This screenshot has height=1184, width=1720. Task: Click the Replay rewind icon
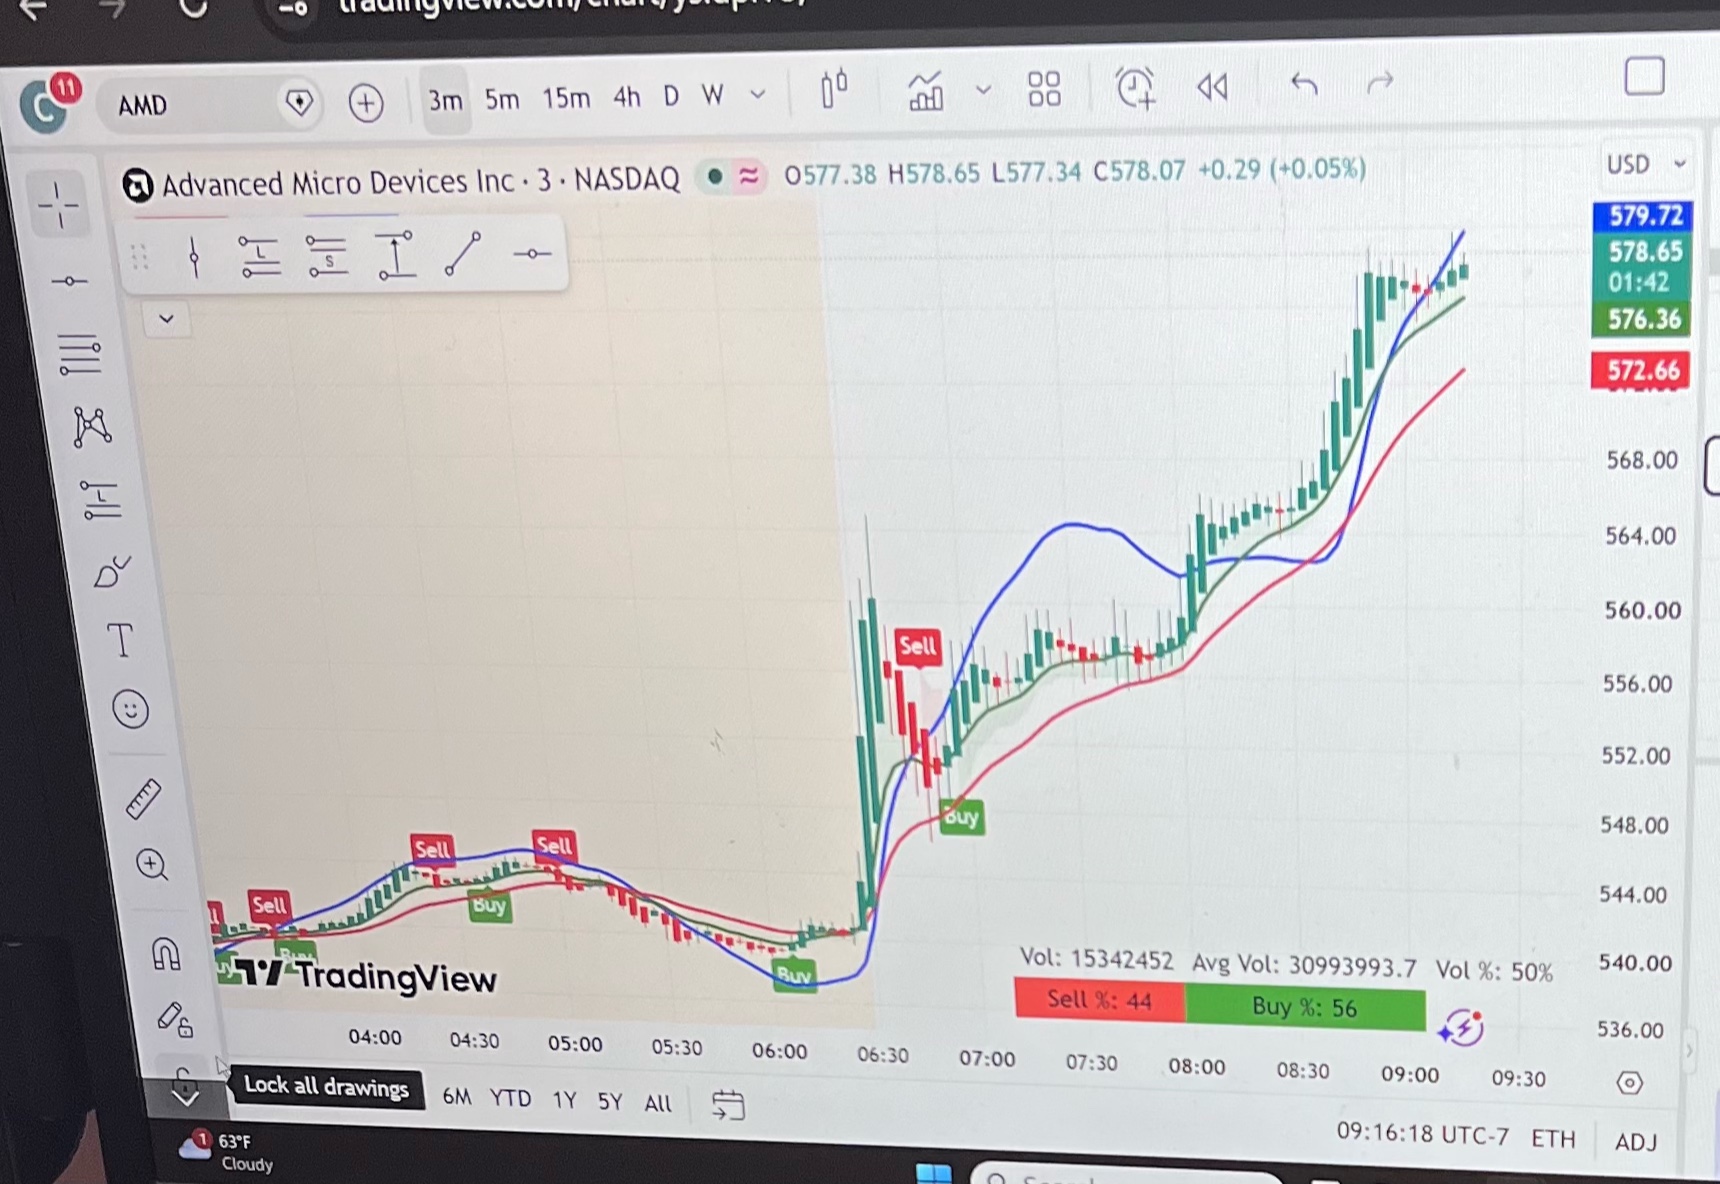click(x=1213, y=87)
